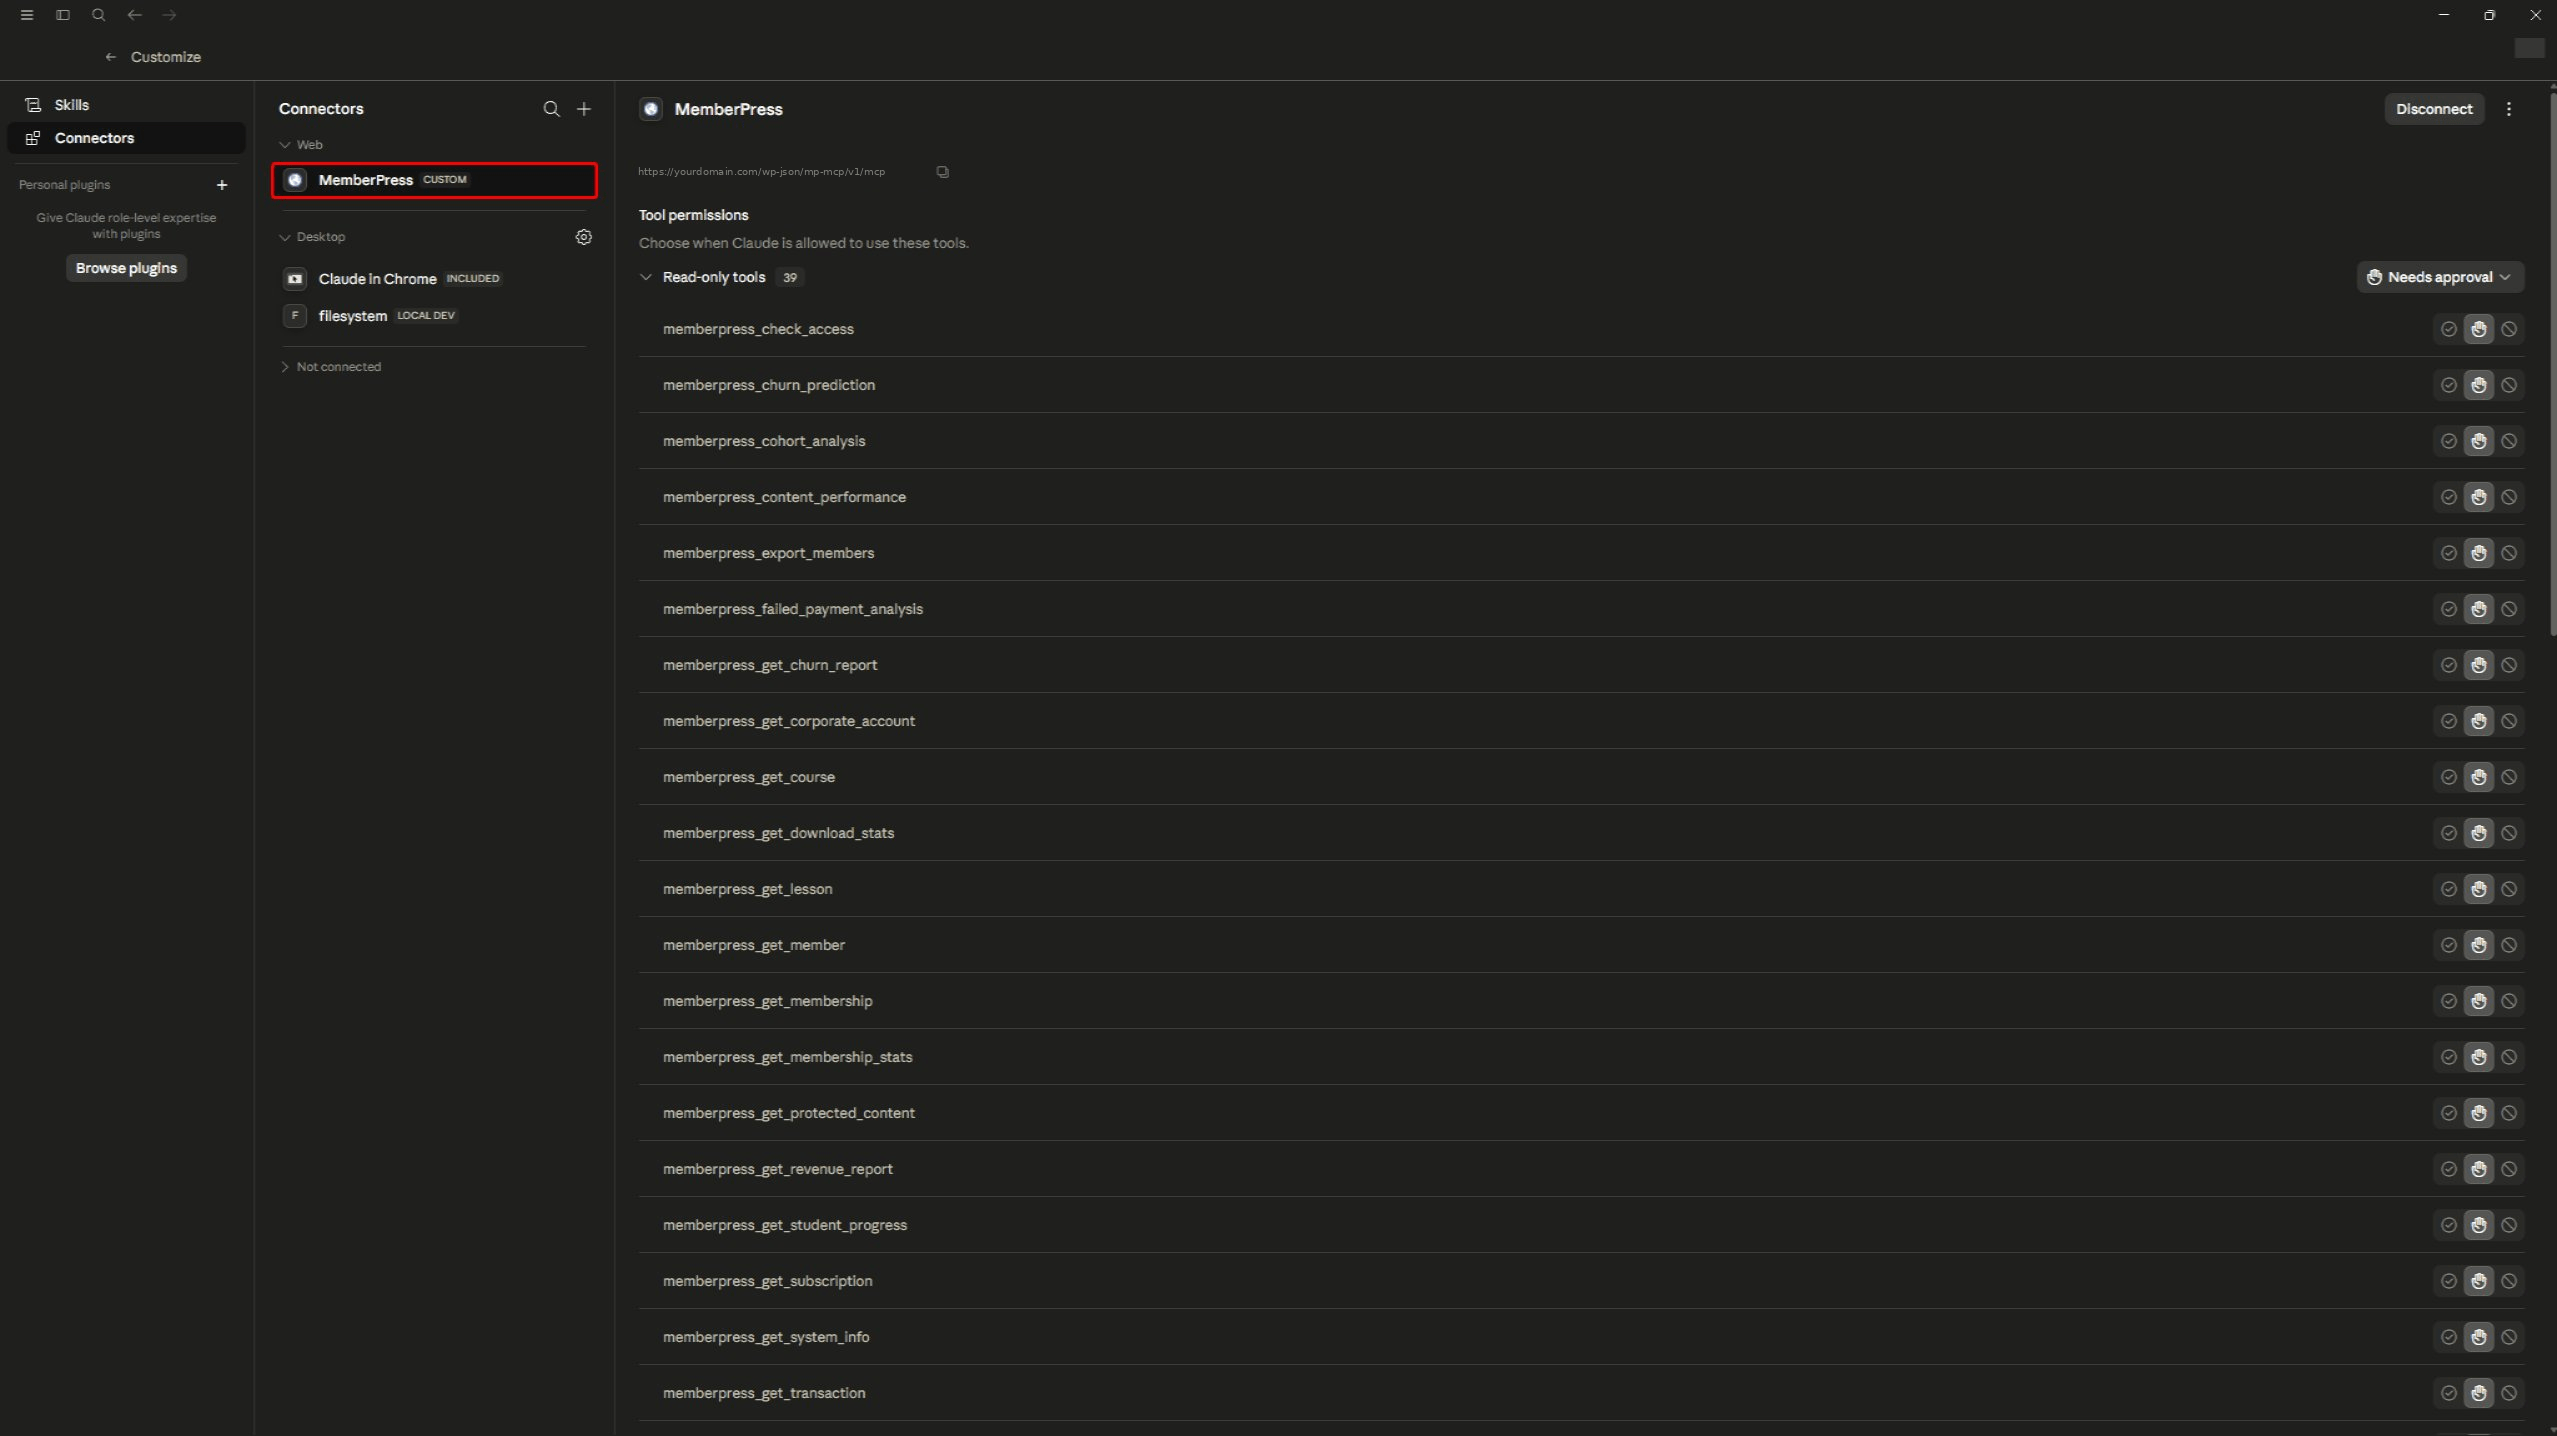Click the read-only tools count badge 39
This screenshot has width=2557, height=1436.
tap(790, 277)
